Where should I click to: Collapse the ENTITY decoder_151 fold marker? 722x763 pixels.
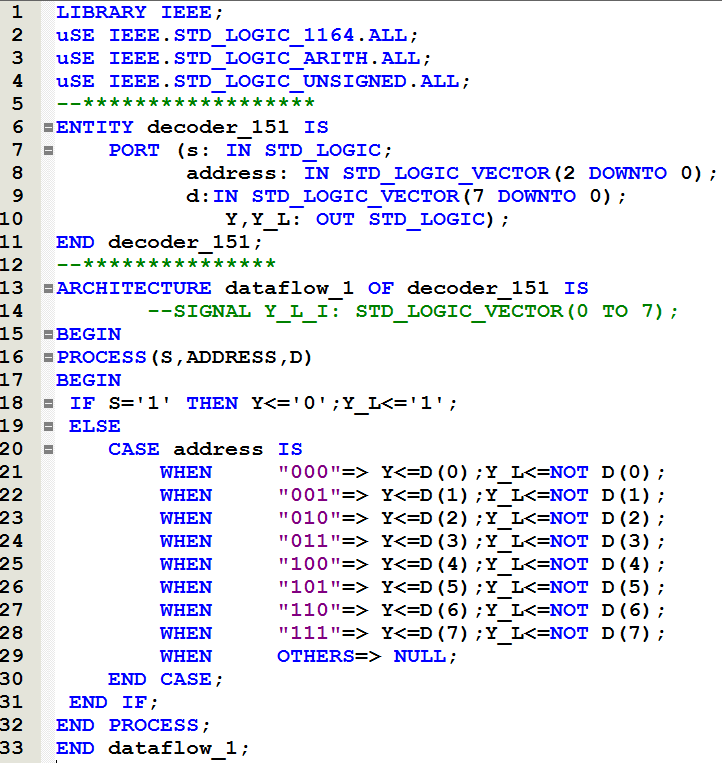click(x=48, y=127)
